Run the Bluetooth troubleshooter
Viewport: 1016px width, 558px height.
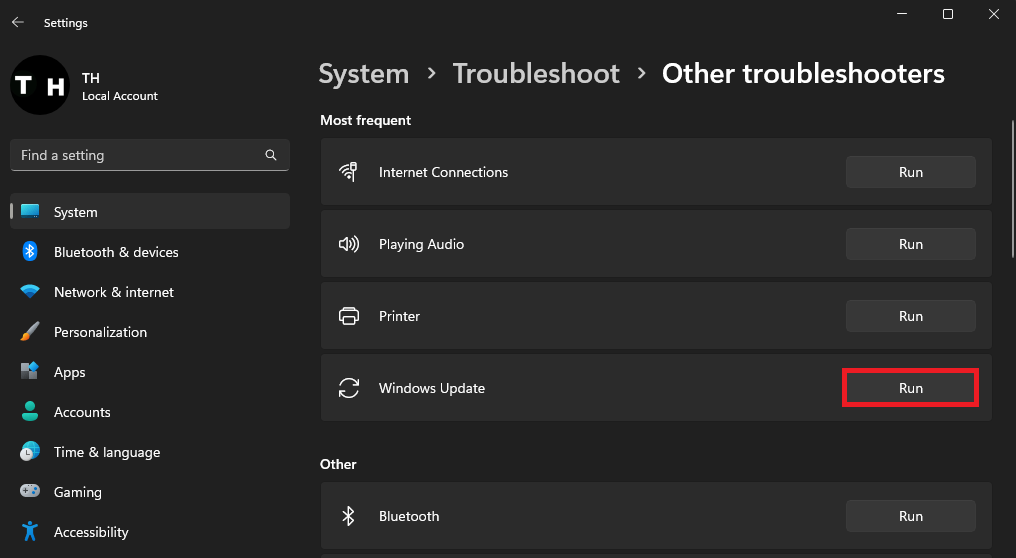[910, 516]
